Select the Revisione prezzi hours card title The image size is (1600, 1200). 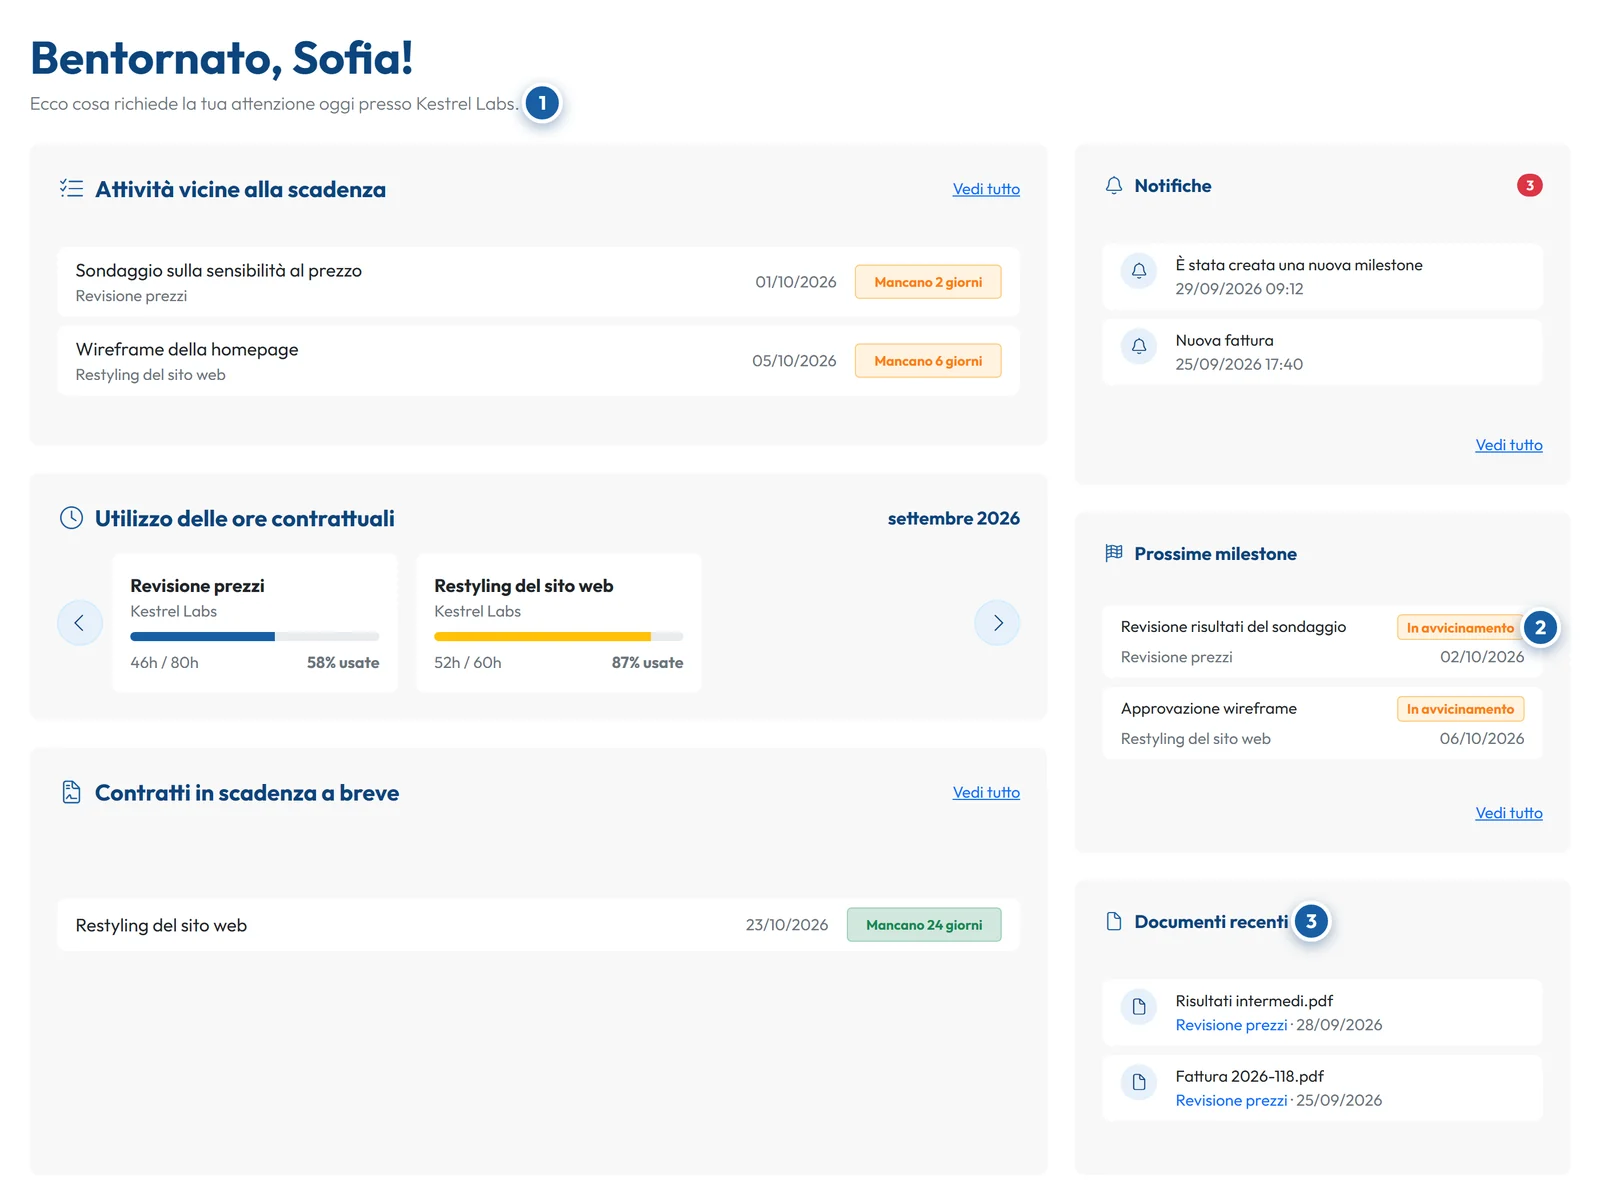pyautogui.click(x=197, y=586)
